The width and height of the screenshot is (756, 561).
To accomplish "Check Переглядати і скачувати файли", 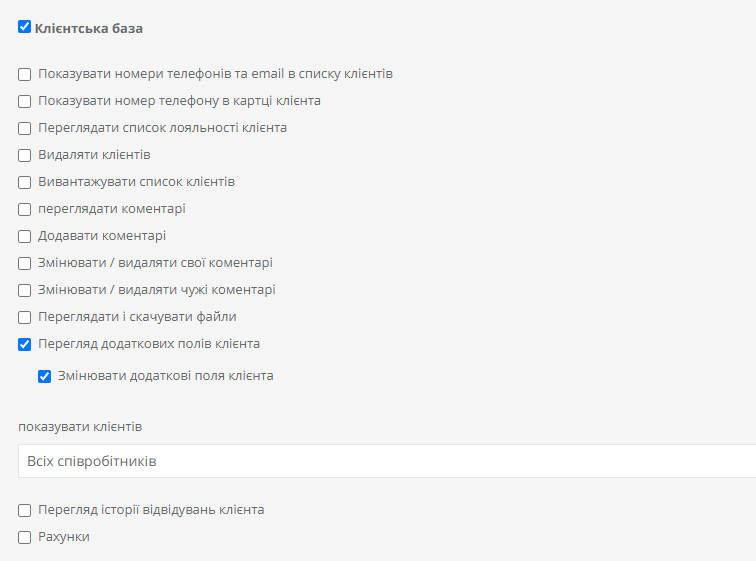I will (x=25, y=318).
